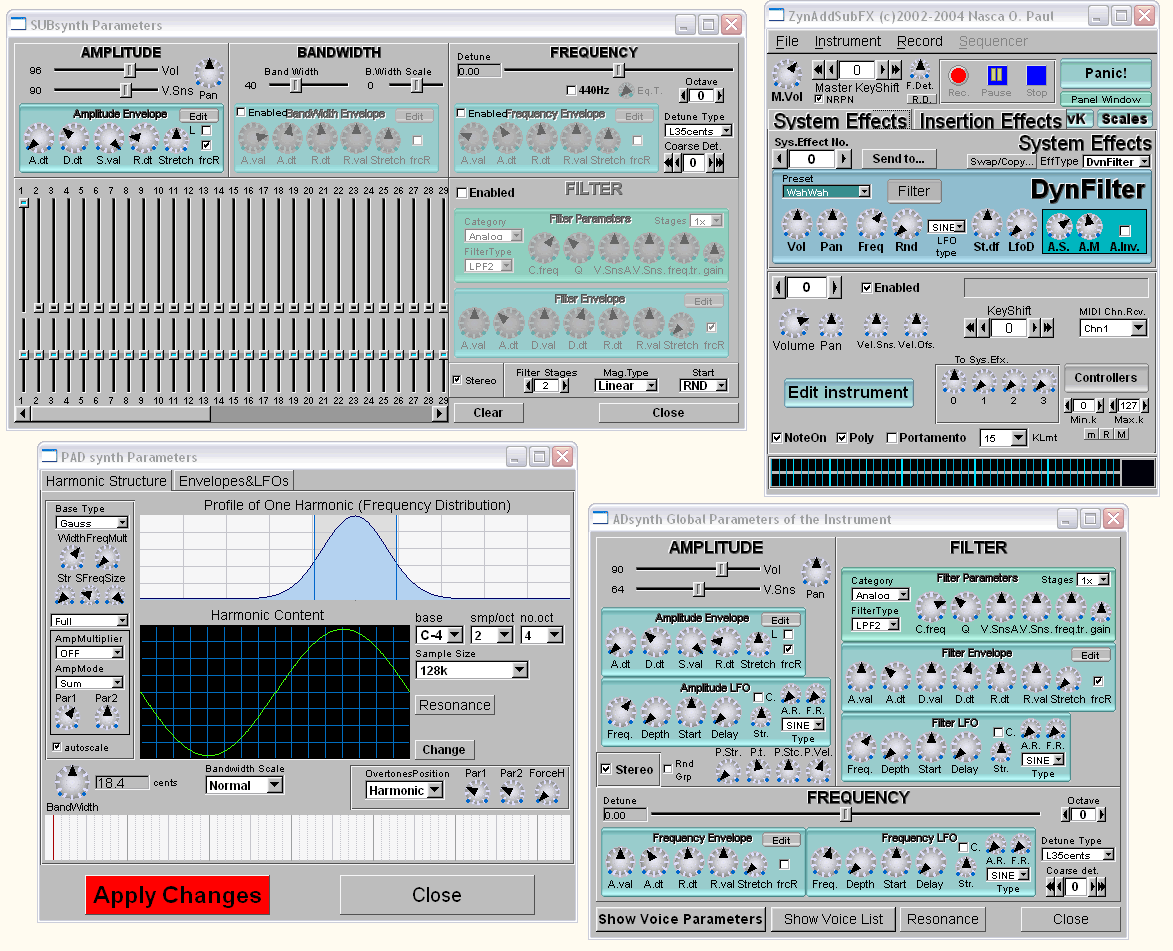Click the SUBsynth Vol amplitude slider
Screen dimensions: 1173x951
(x=105, y=70)
